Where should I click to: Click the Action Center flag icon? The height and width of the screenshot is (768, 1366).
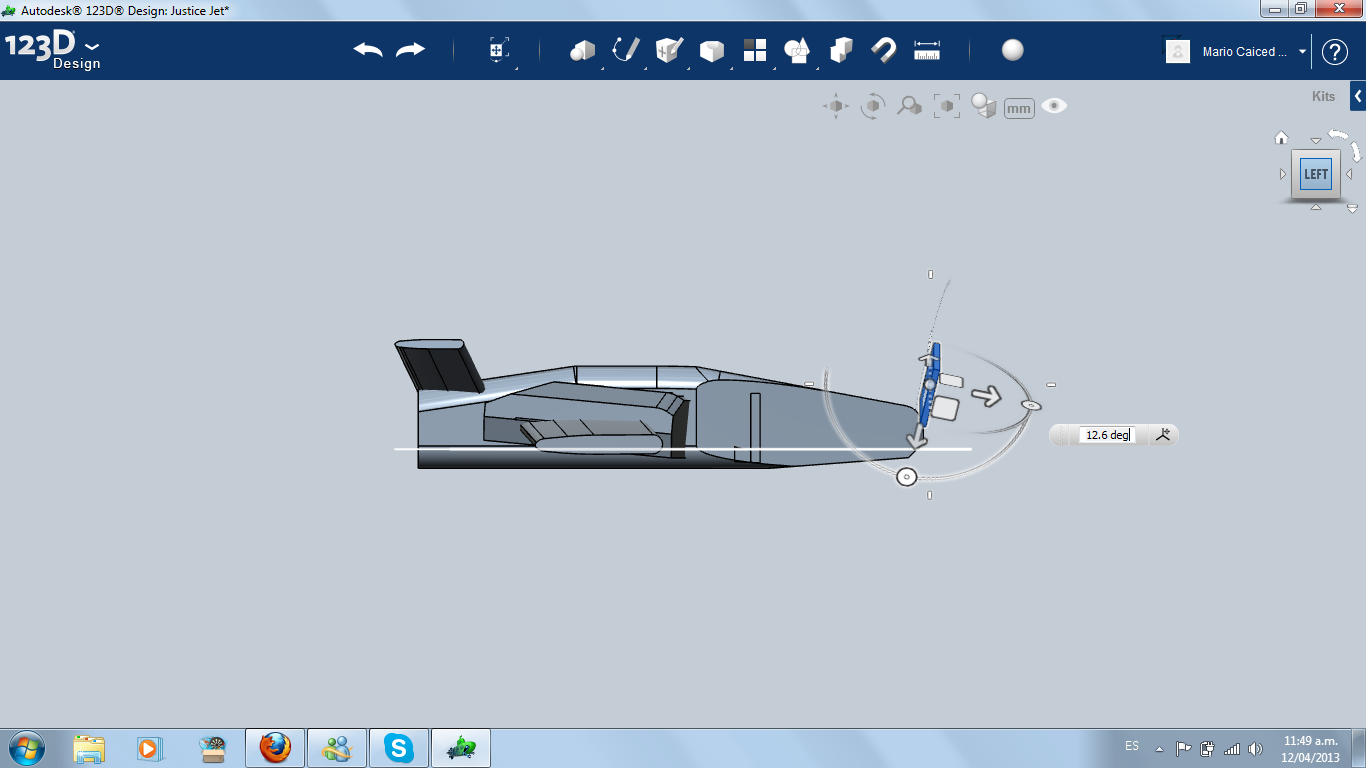click(x=1183, y=748)
